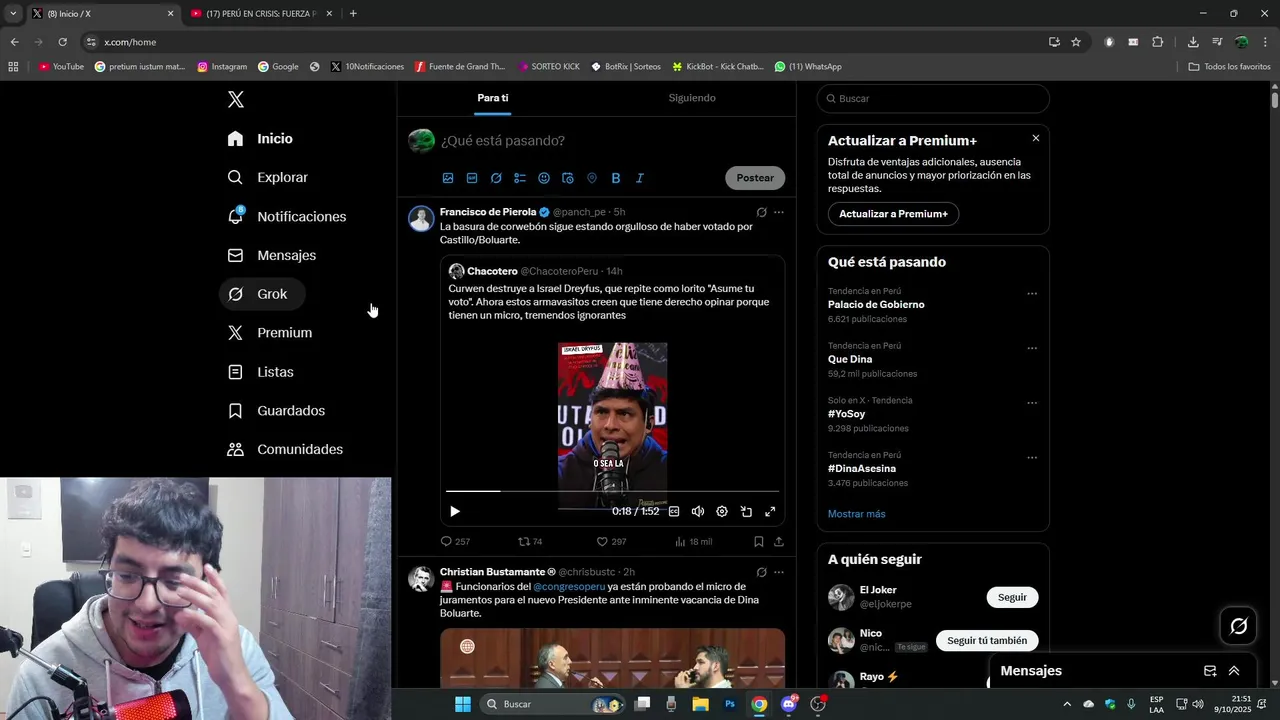Open Guardados bookmarks page
The width and height of the screenshot is (1280, 720).
[276, 411]
